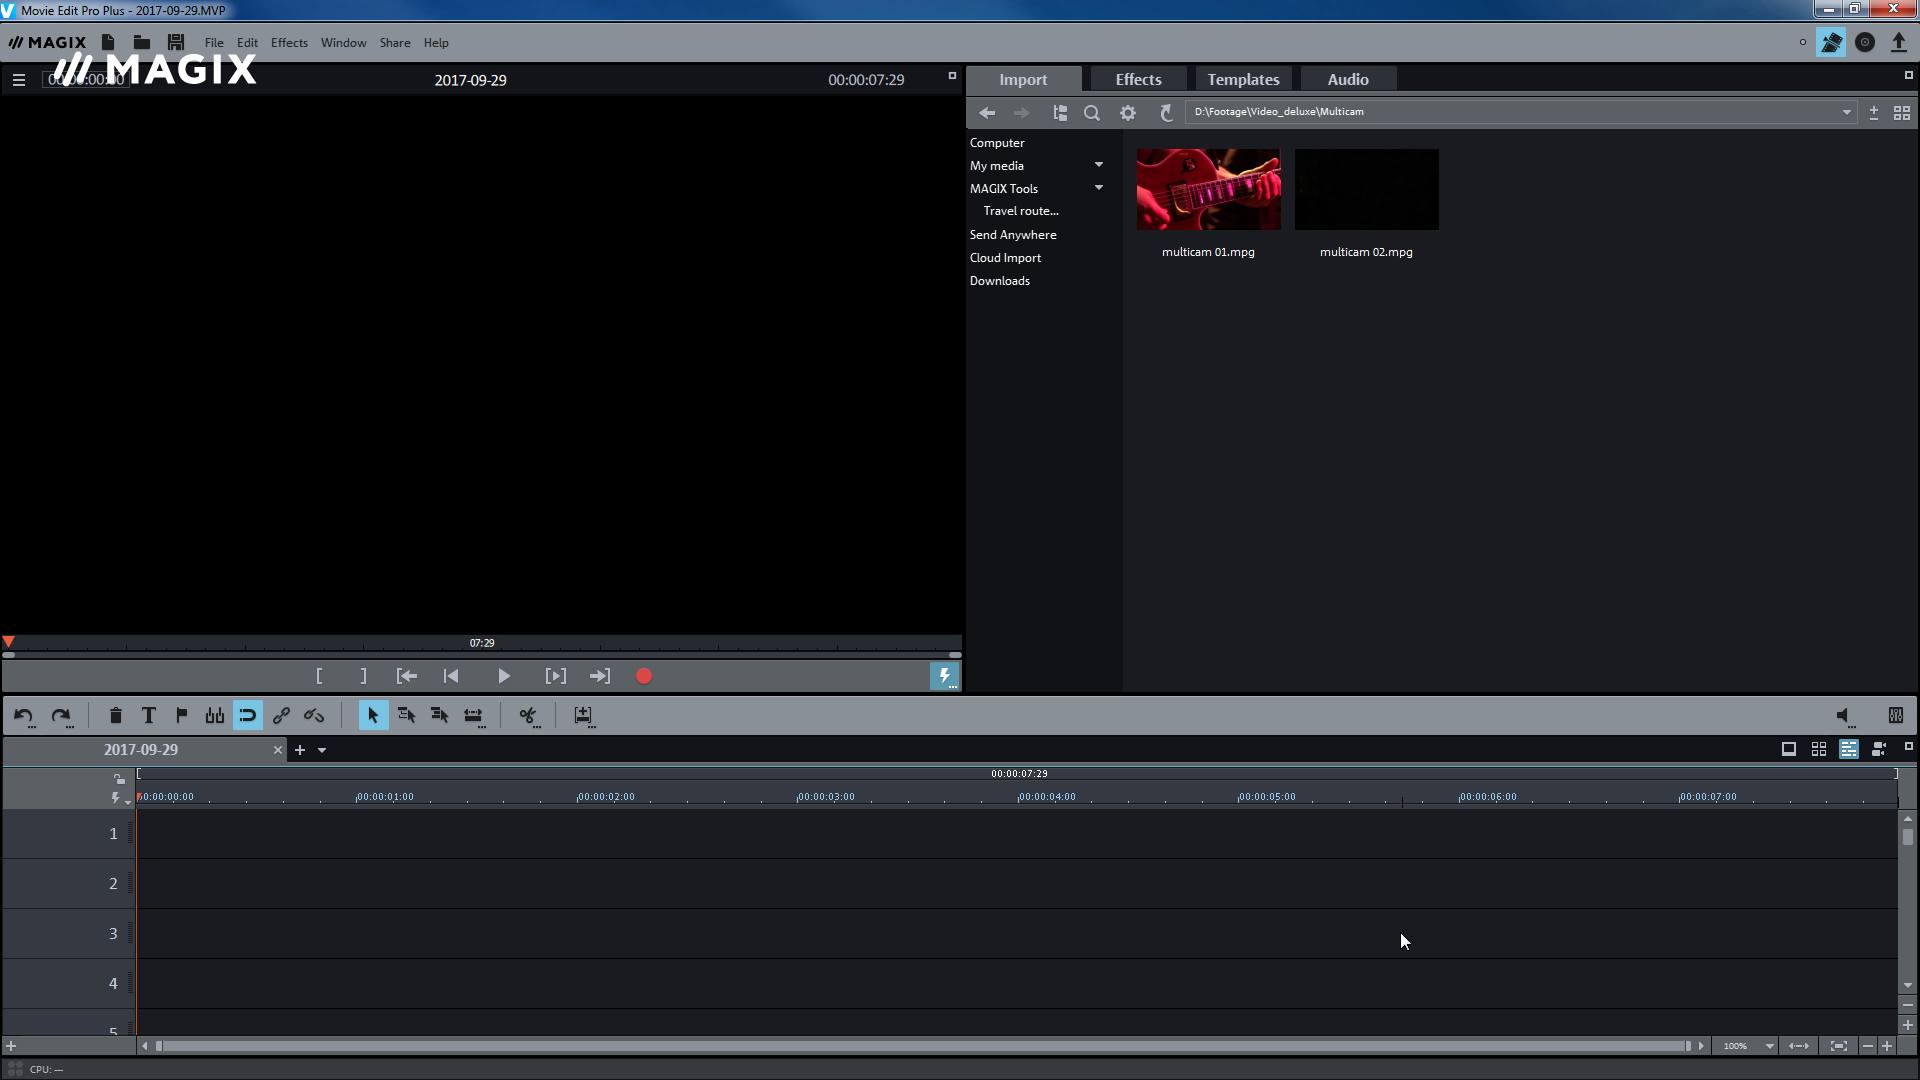Select the mouse/pointer tool
Screen dimensions: 1920x1080
pos(373,716)
